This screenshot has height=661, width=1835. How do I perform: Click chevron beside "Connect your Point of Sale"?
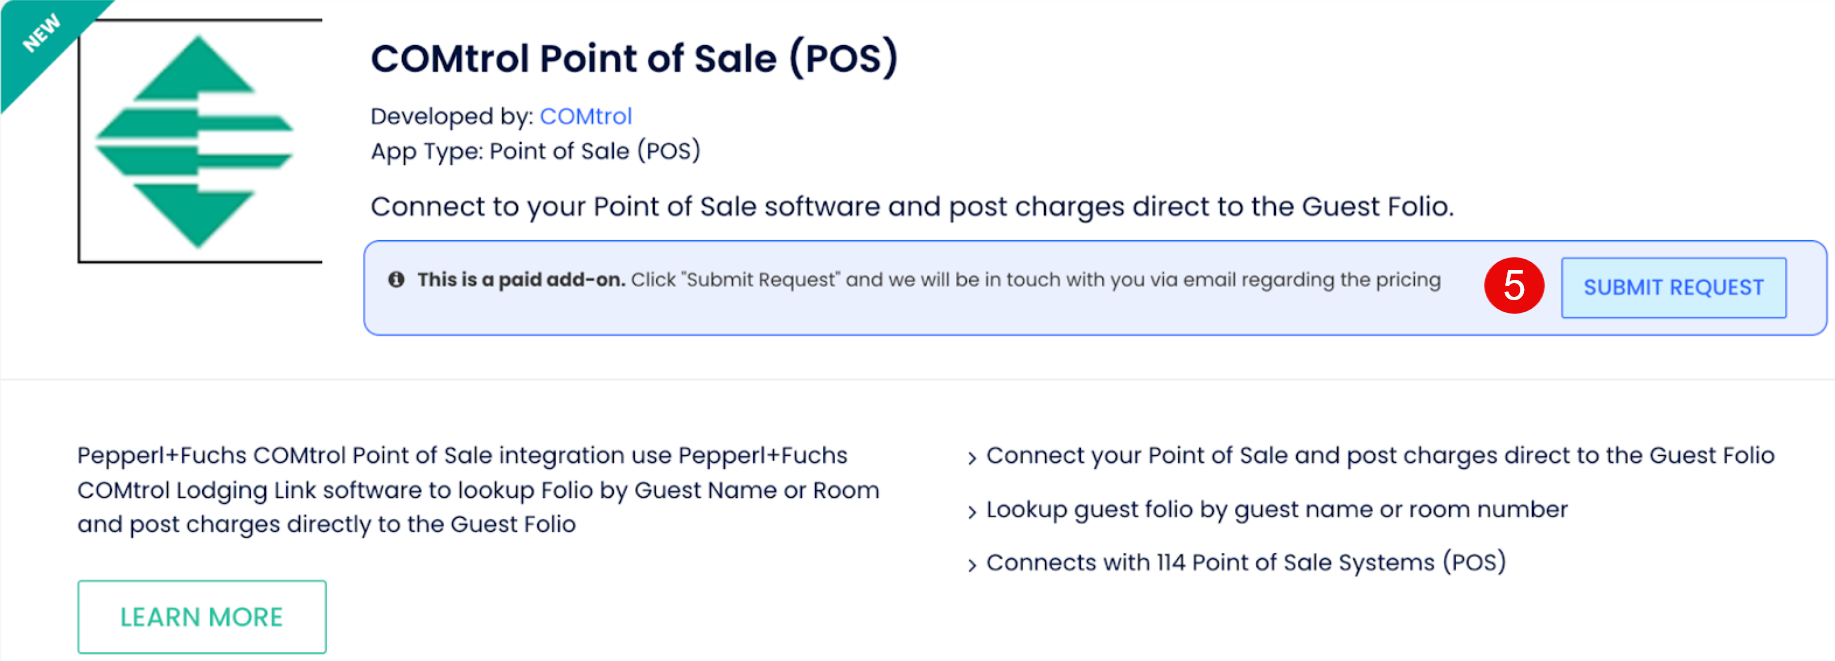(971, 458)
